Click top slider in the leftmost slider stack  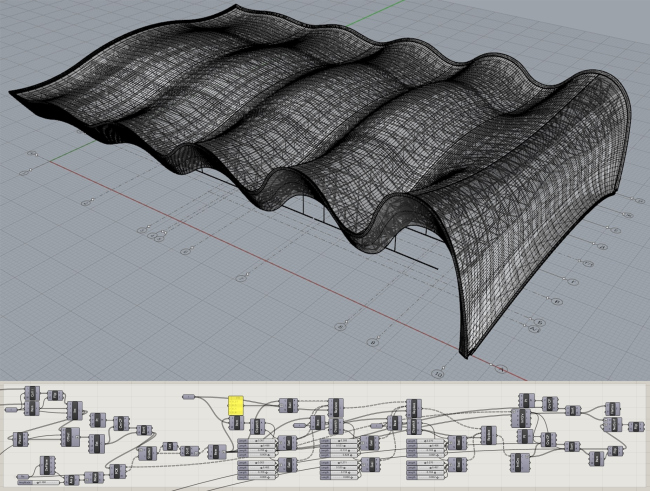(255, 440)
